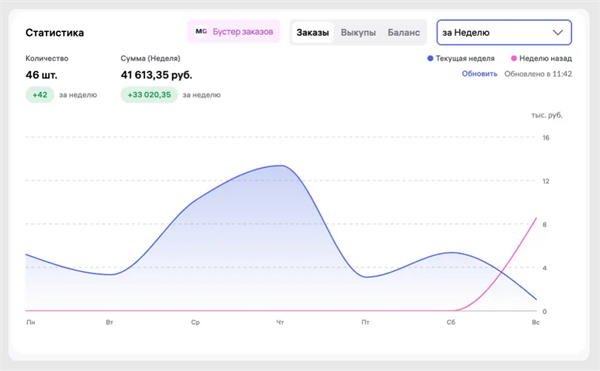Click the 46 шт. quantity value
The height and width of the screenshot is (371, 600).
pos(41,75)
